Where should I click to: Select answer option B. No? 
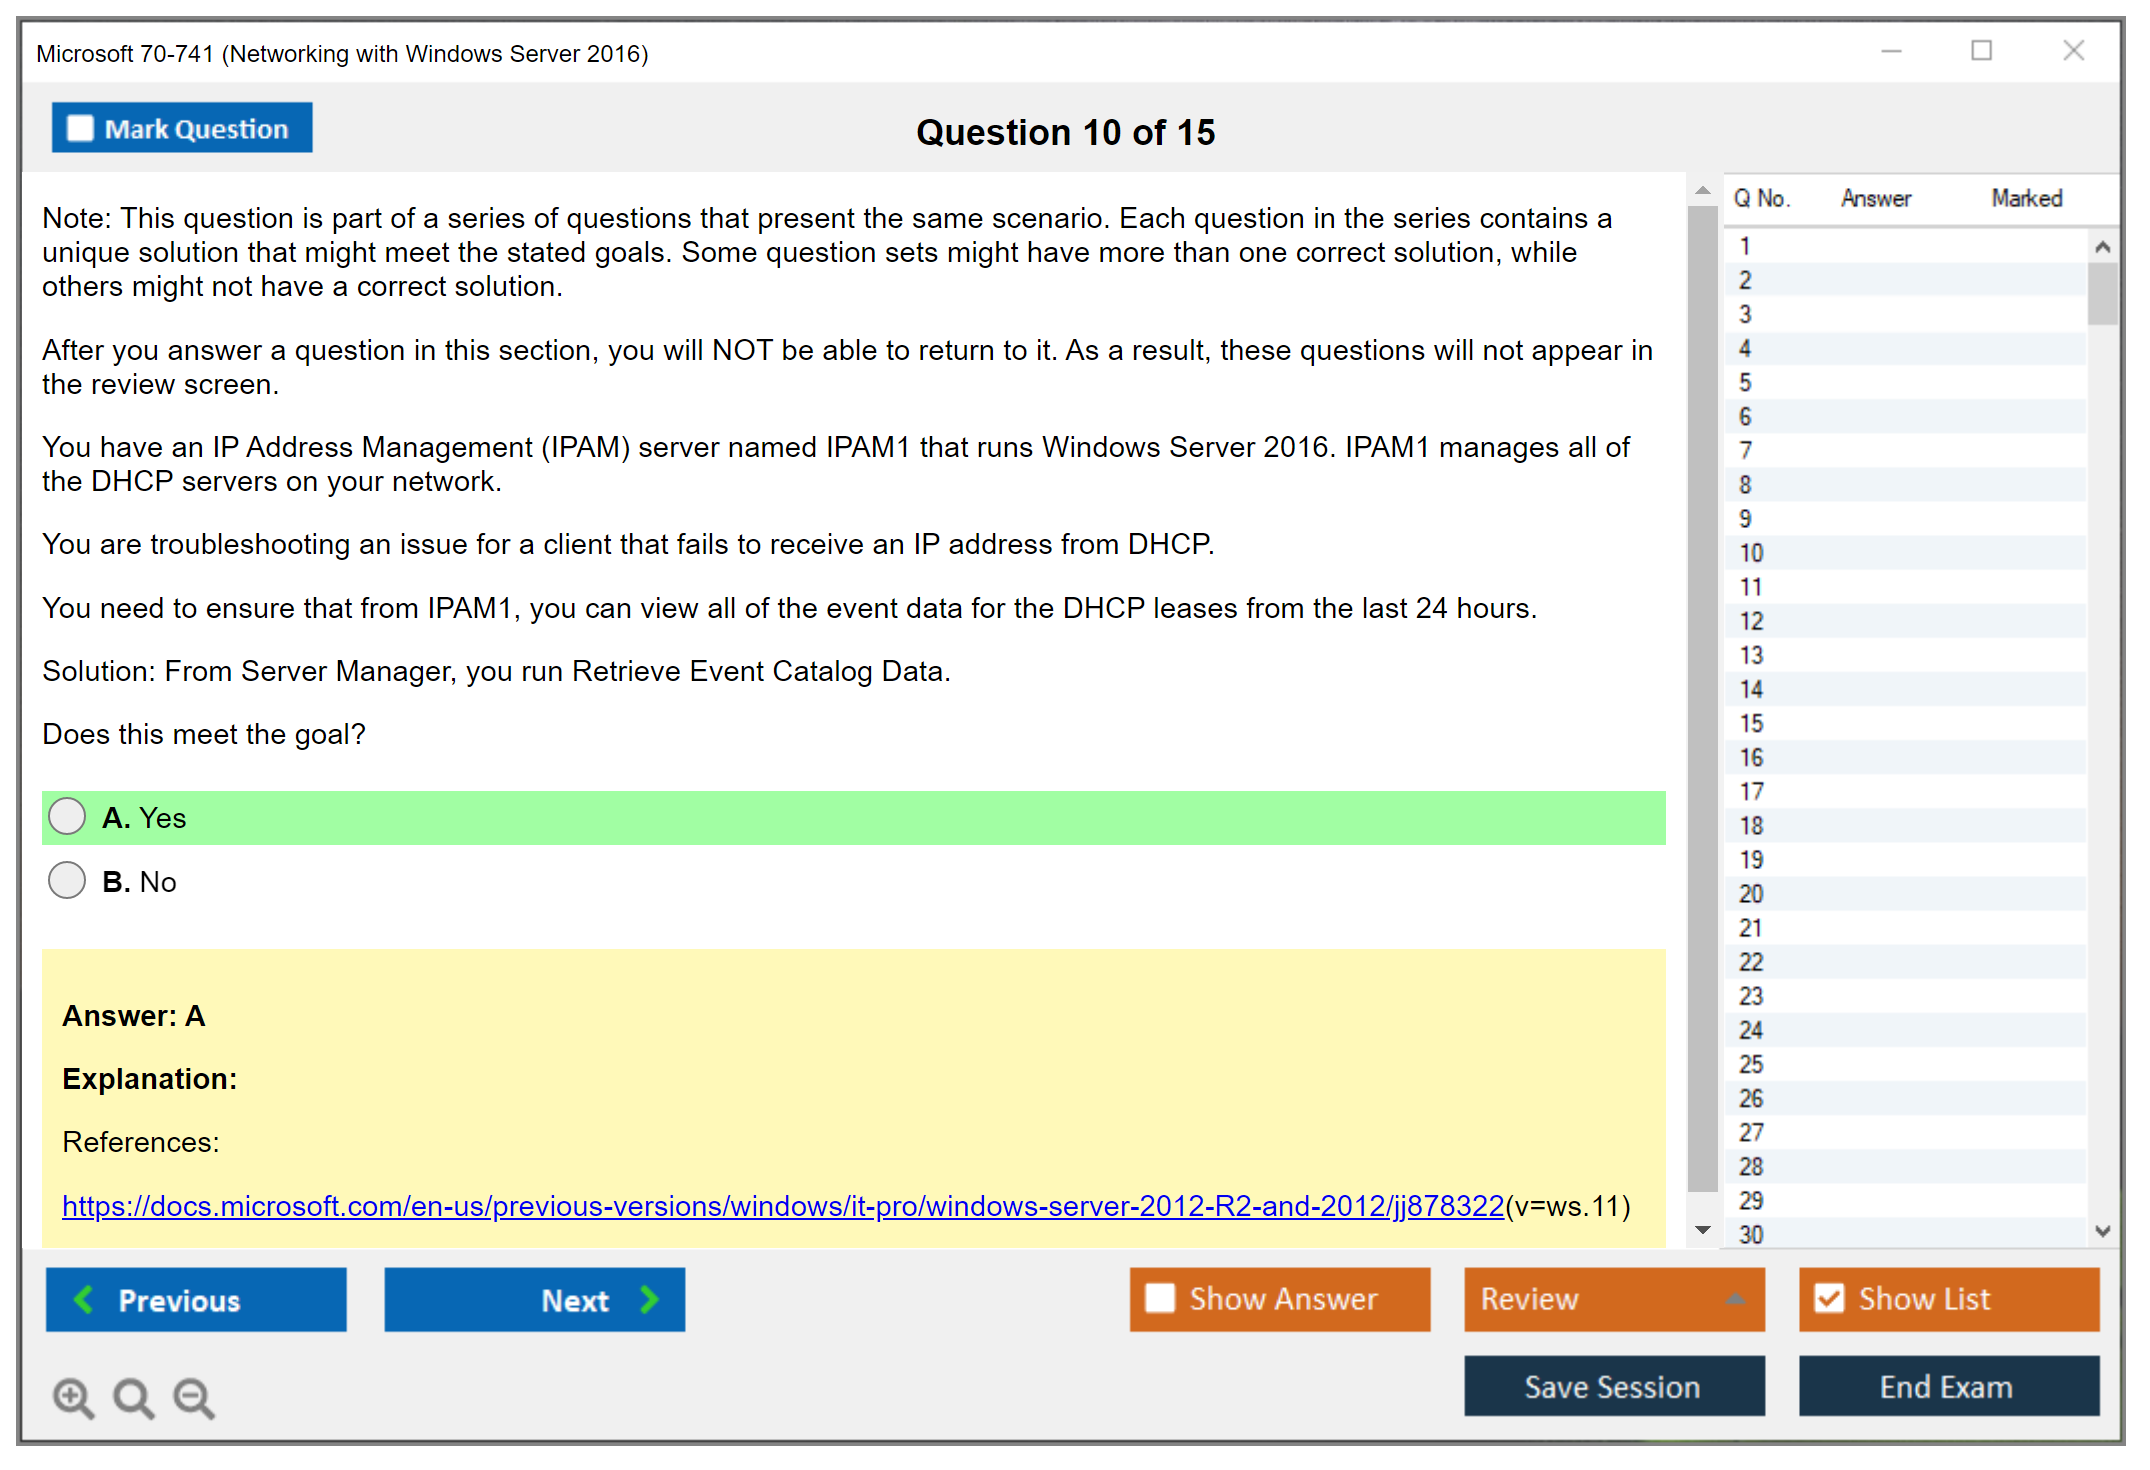tap(68, 881)
